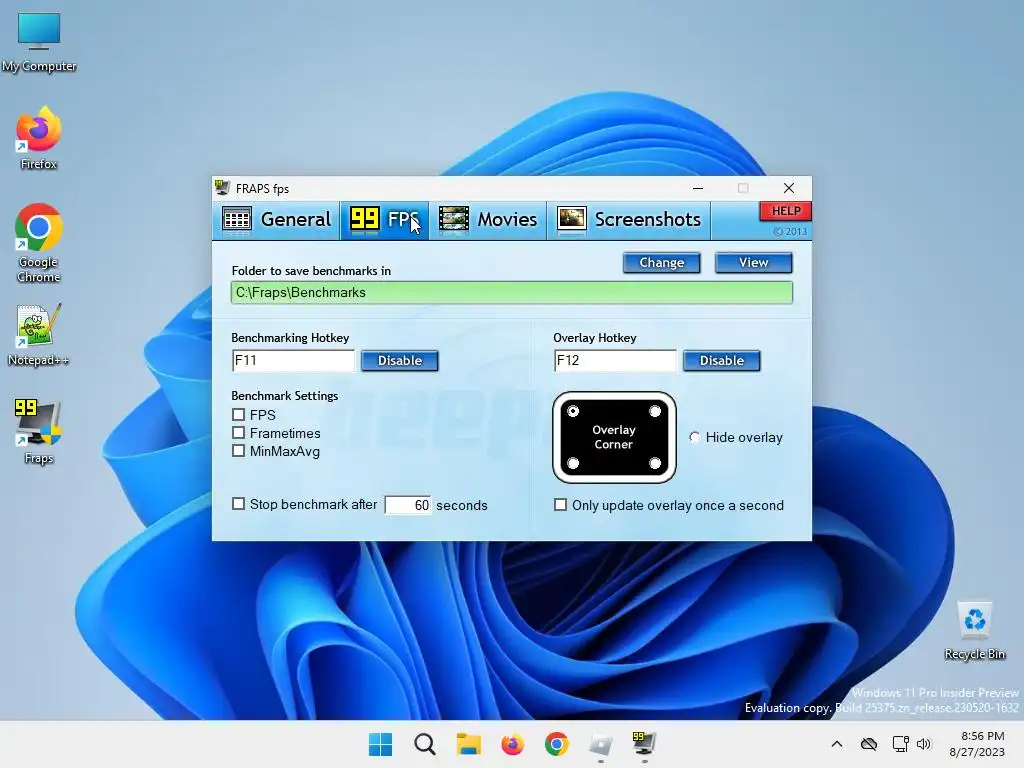Disable the Overlay Hotkey
This screenshot has width=1024, height=768.
(722, 360)
